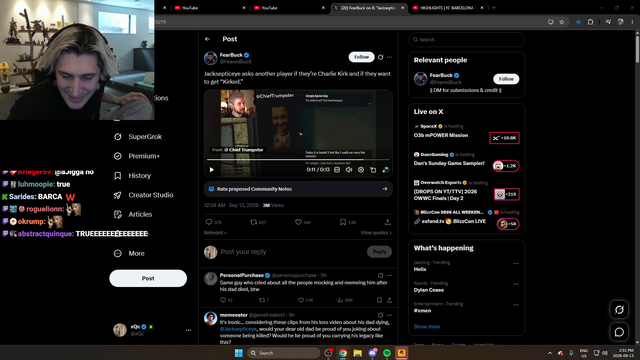
Task: Expand the More sidebar menu
Action: [x=129, y=253]
